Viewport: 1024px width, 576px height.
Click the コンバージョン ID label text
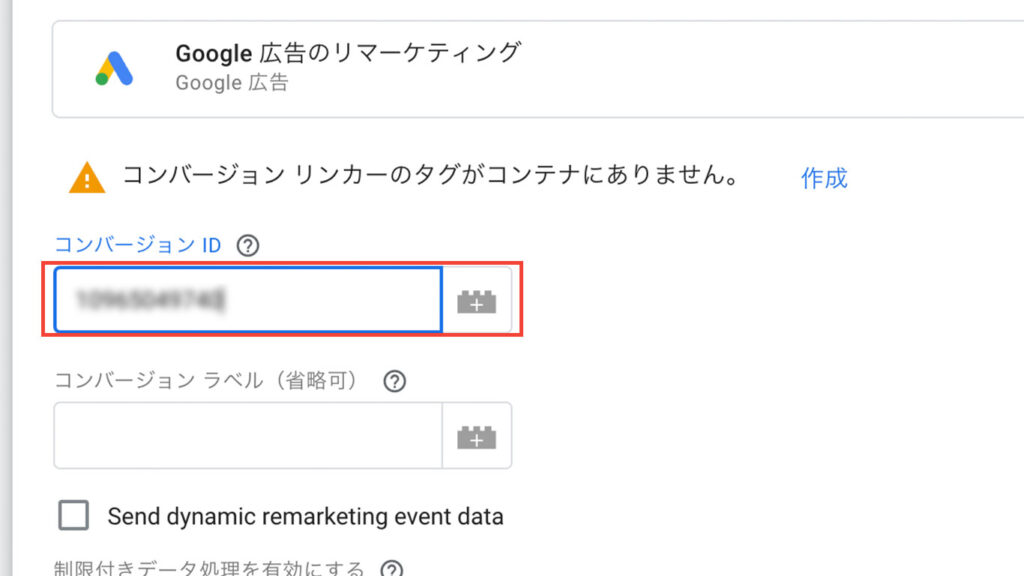tap(138, 245)
